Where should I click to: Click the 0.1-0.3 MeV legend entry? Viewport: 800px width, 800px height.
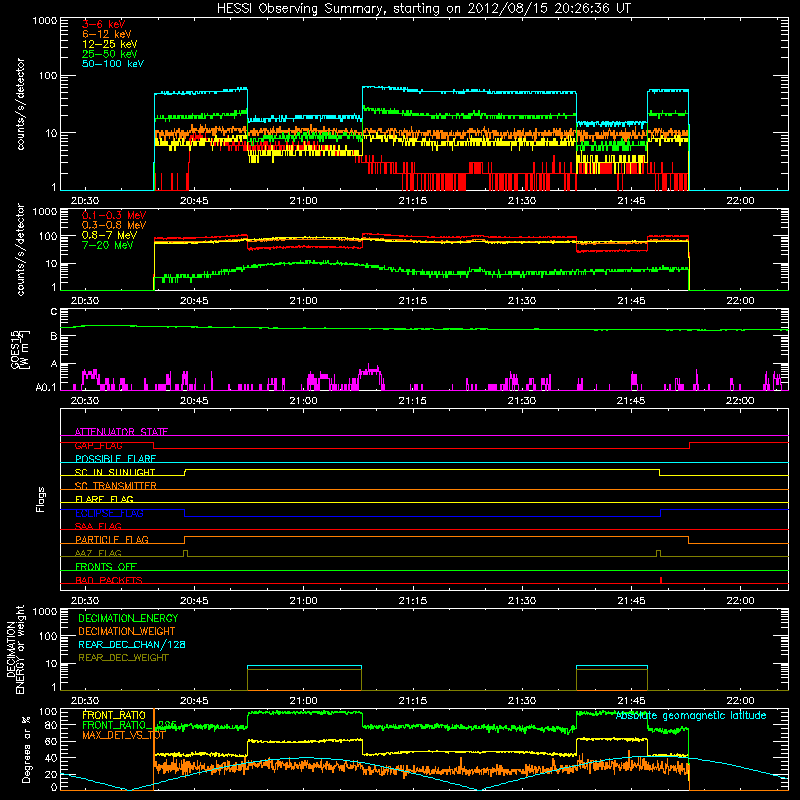pyautogui.click(x=114, y=215)
